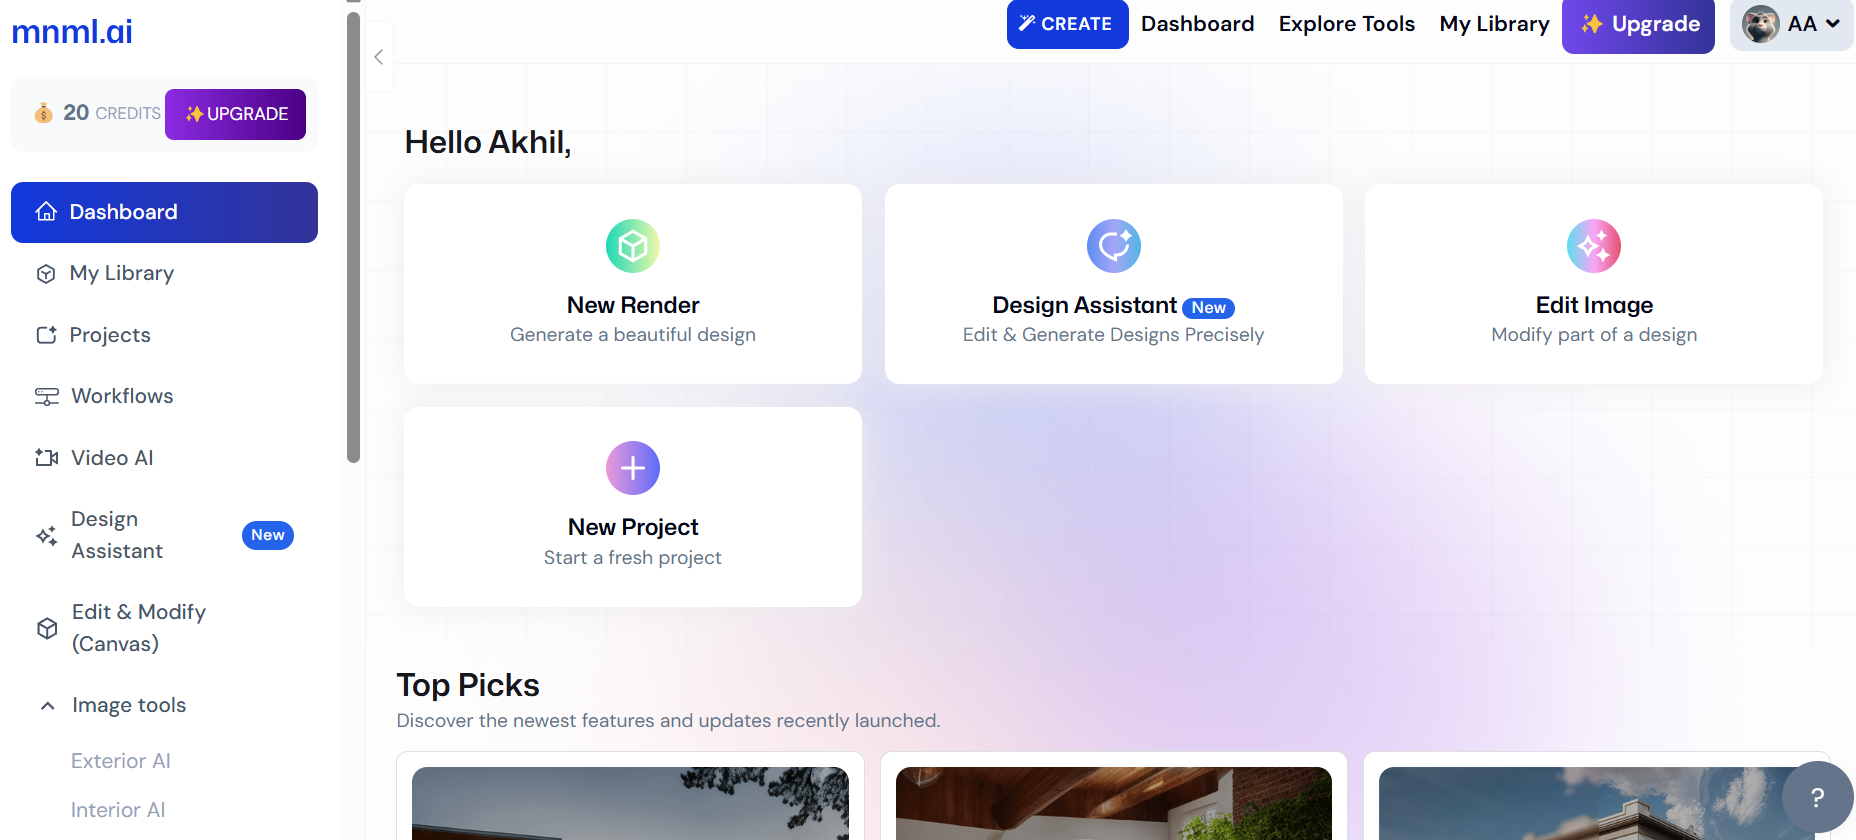Click the Video AI camera icon
Image resolution: width=1856 pixels, height=840 pixels.
(46, 458)
